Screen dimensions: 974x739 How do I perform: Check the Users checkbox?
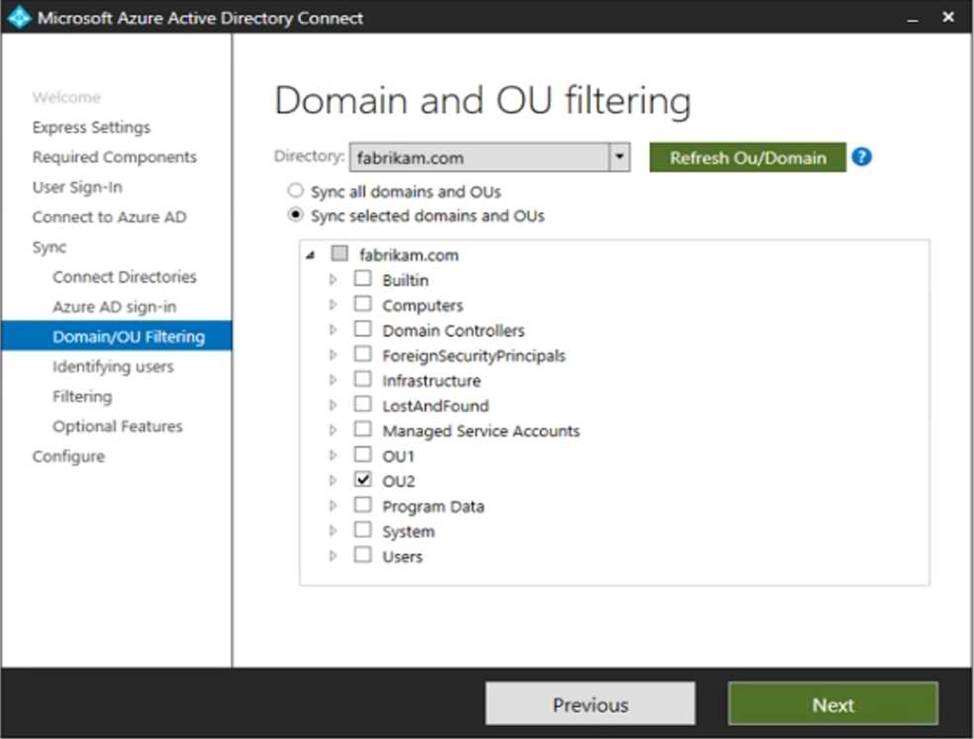click(x=363, y=555)
